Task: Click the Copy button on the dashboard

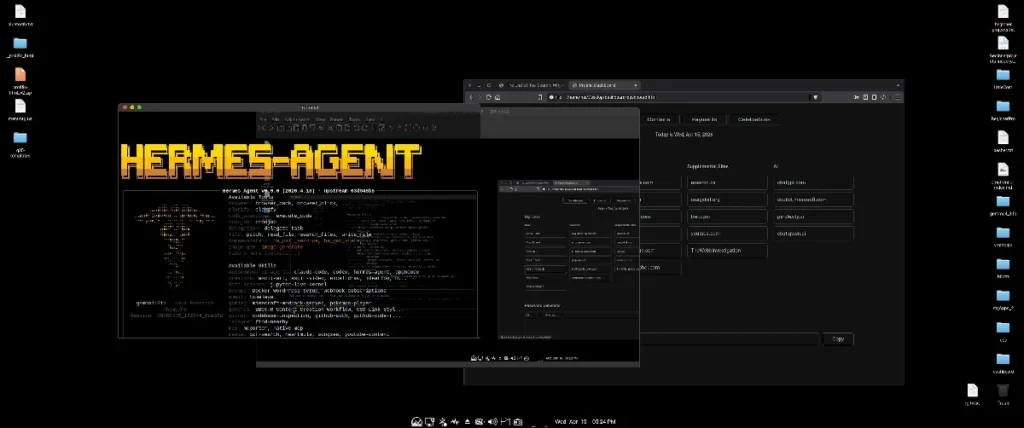Action: 838,339
